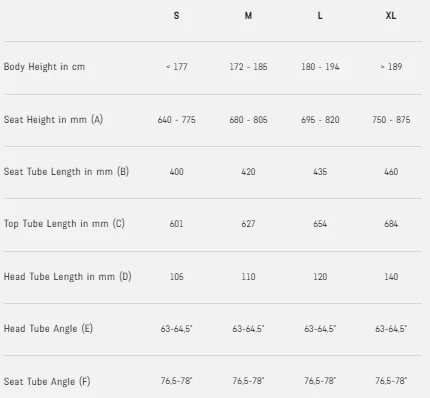Click the Seat Tube Angle (F) label

click(x=47, y=381)
